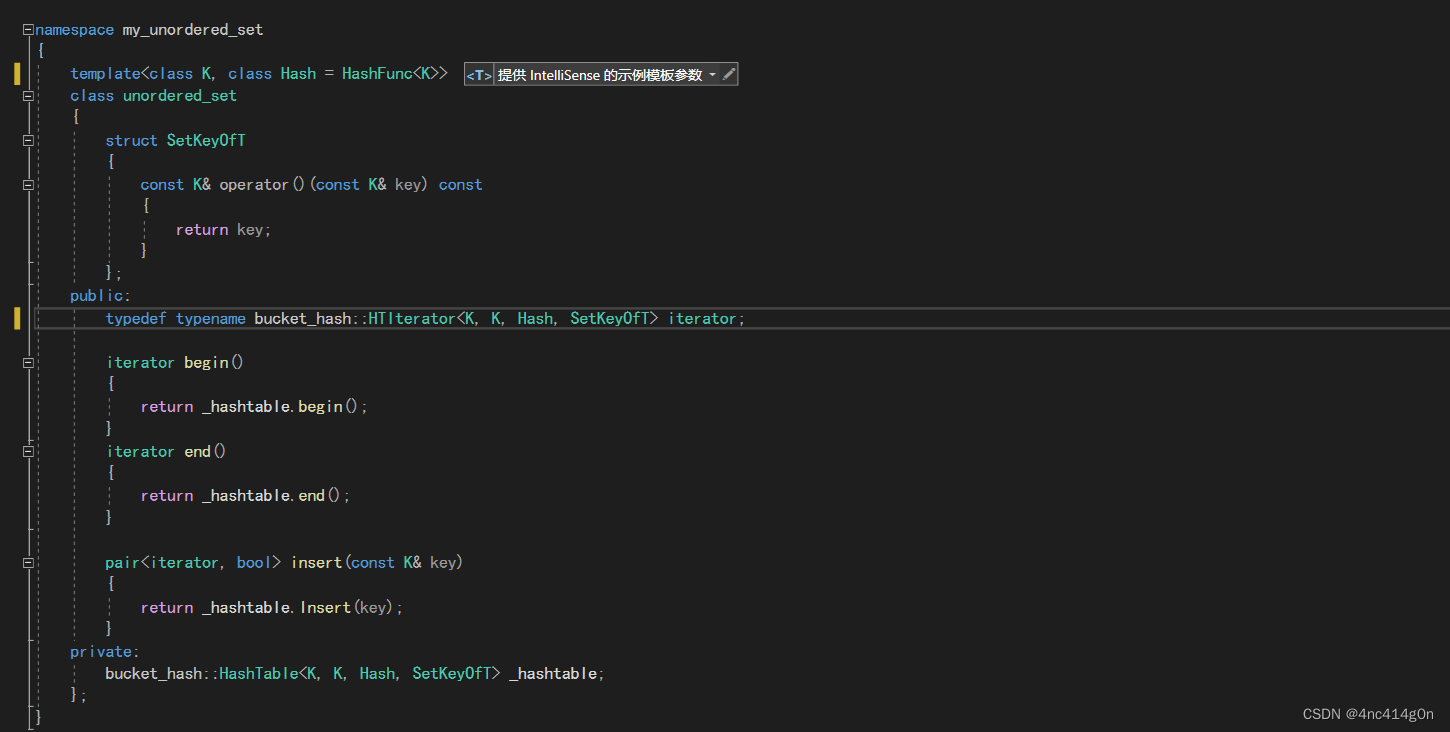Click the 'typename' keyword
Screen dimensions: 1450x732
point(211,319)
